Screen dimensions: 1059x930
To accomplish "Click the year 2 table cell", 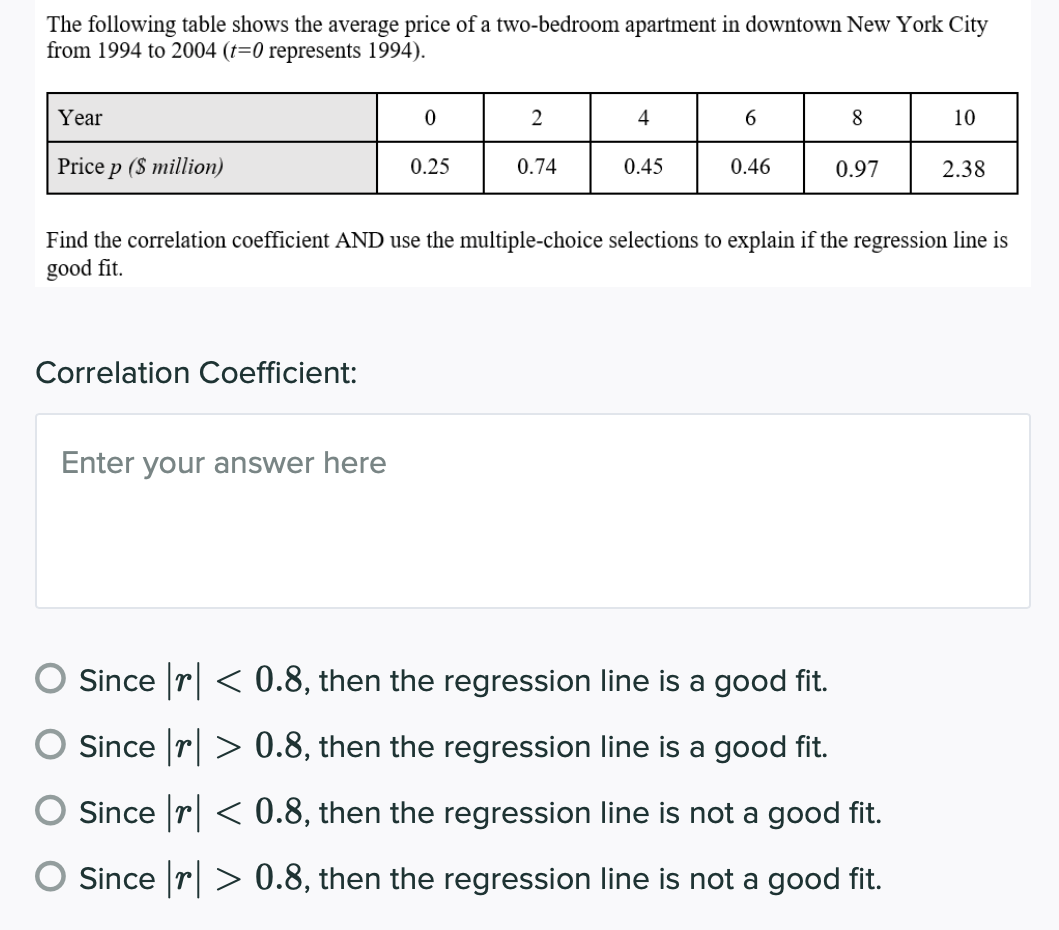I will click(x=537, y=118).
